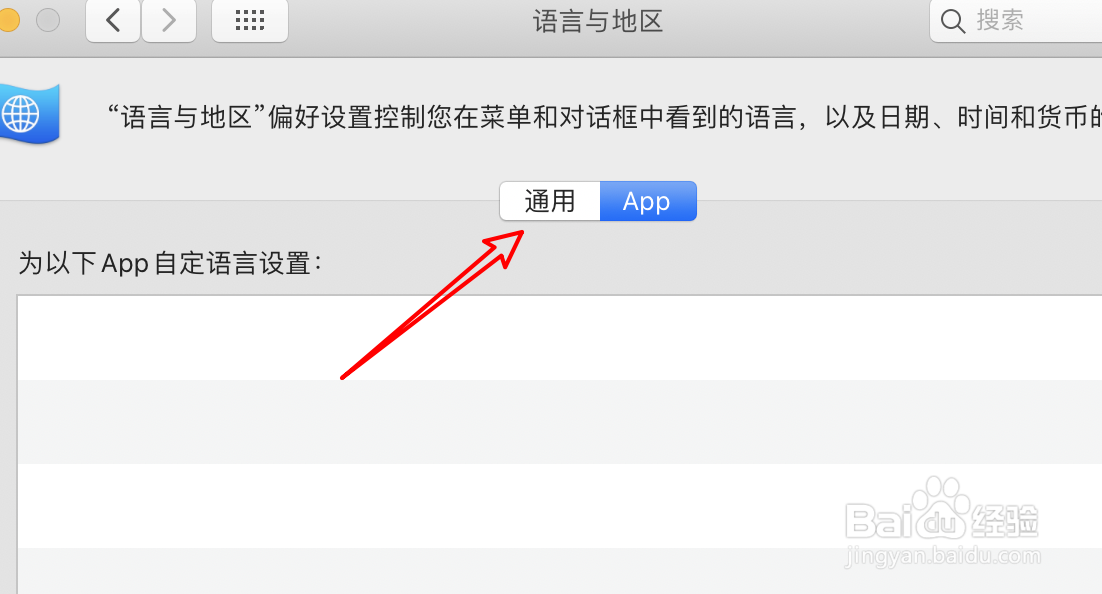
Task: Click the Baidu paw logo watermark
Action: point(942,508)
